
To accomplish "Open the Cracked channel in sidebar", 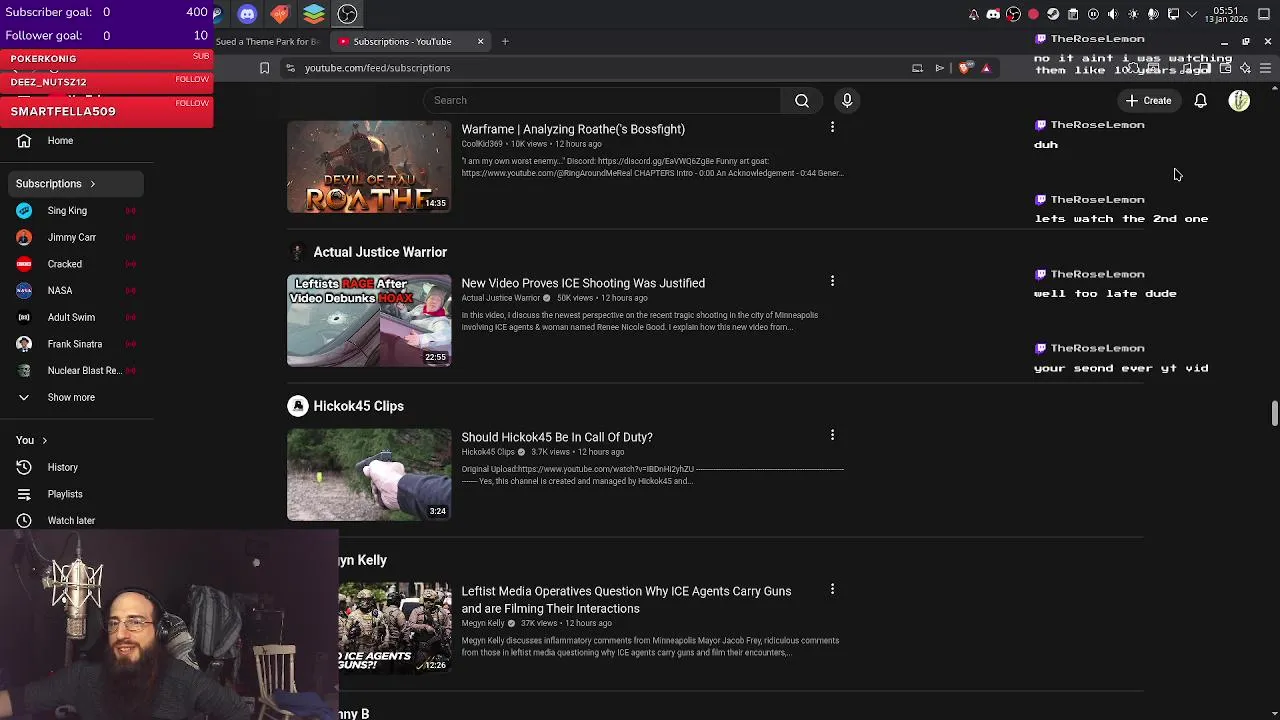I will coord(78,264).
